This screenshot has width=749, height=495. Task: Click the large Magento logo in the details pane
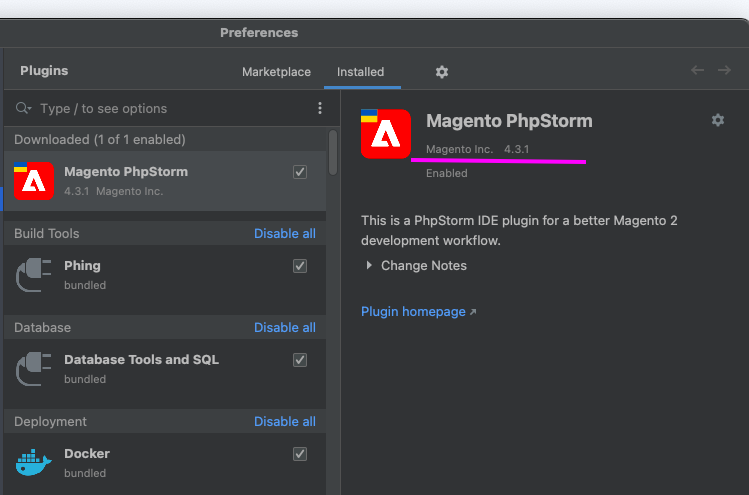(385, 134)
